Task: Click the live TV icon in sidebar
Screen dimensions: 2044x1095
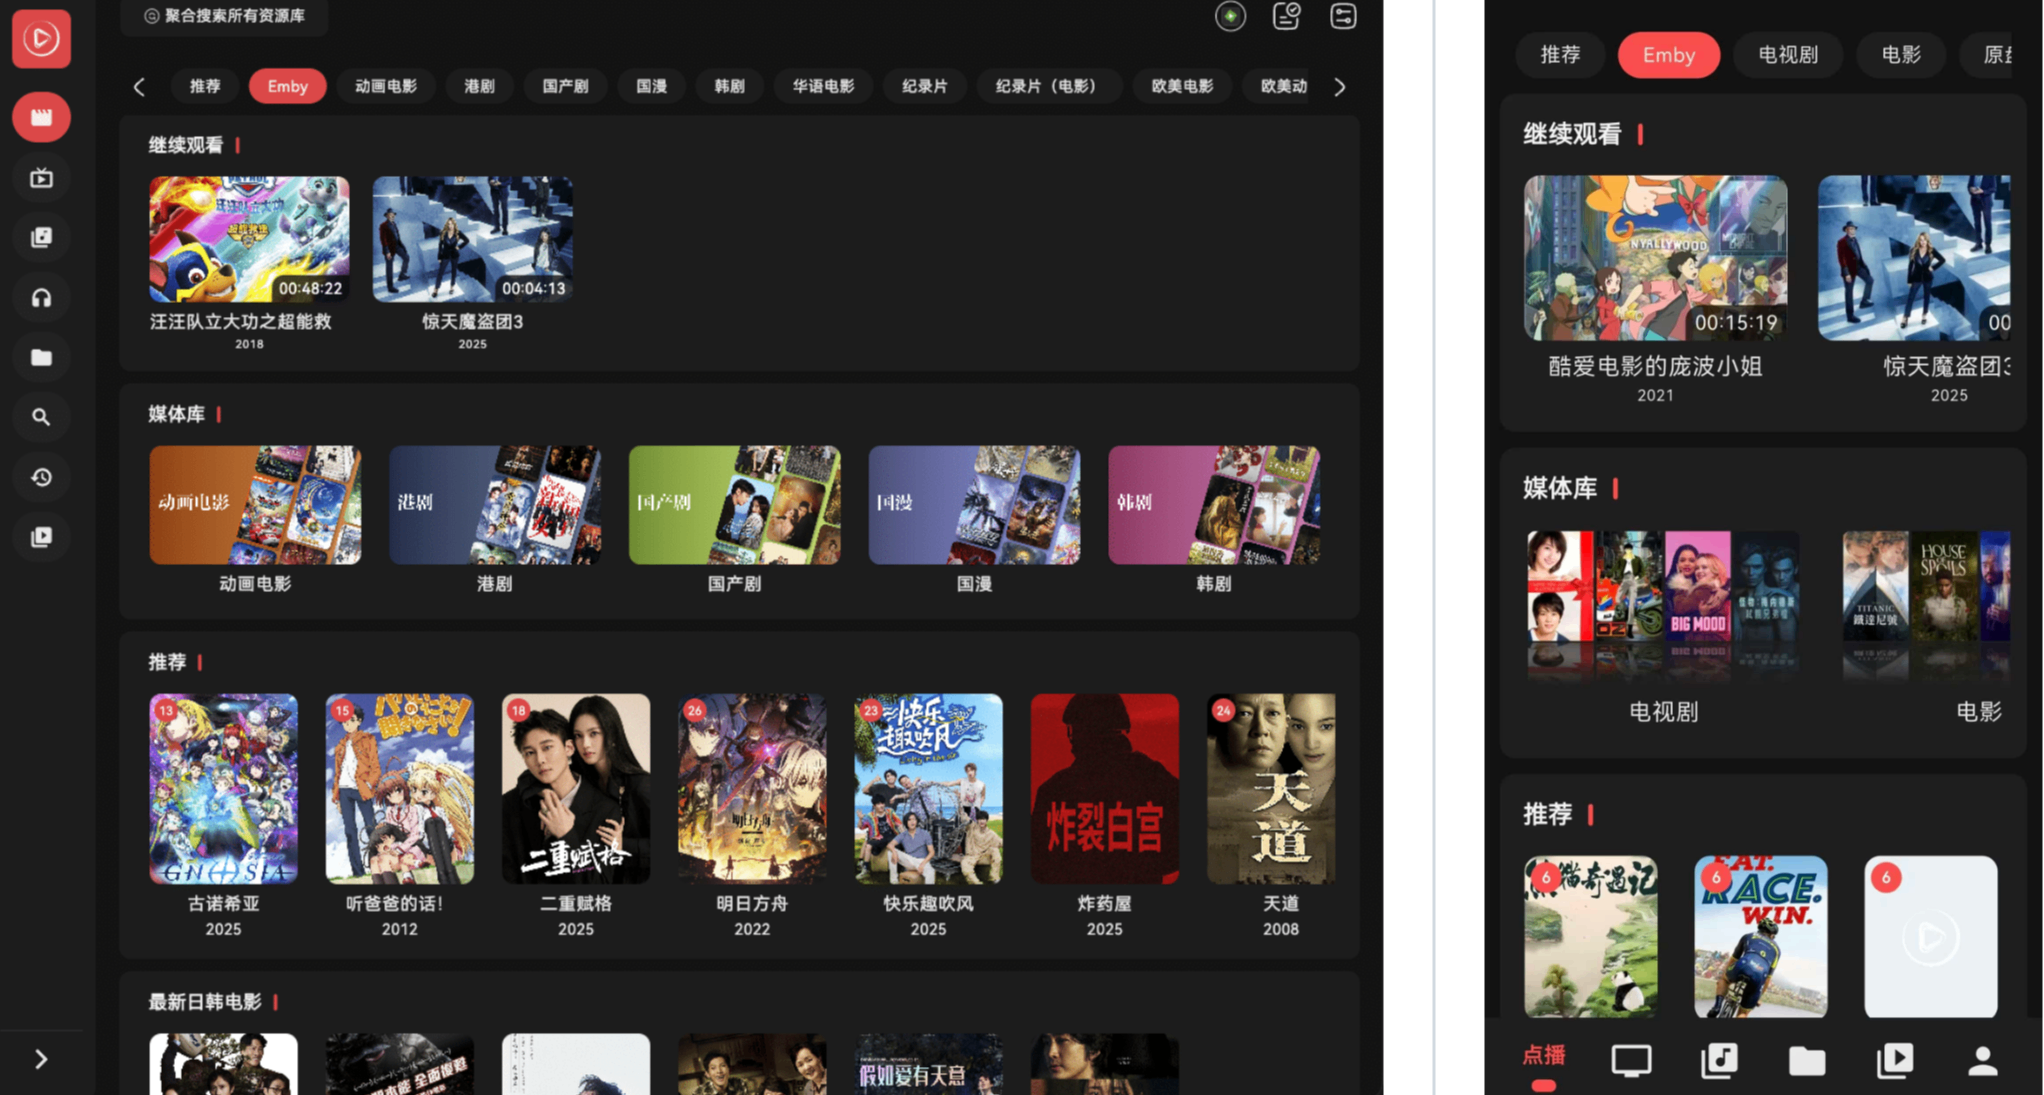Action: click(x=41, y=178)
